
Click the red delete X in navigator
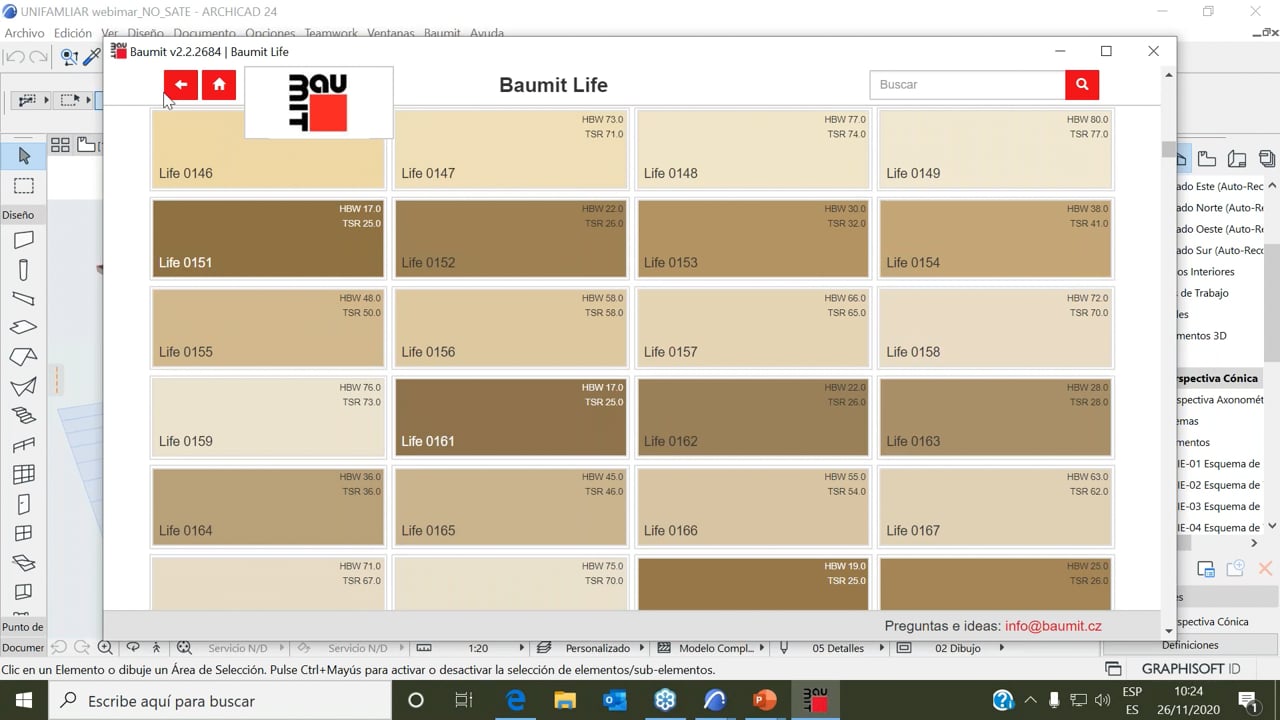coord(1265,569)
